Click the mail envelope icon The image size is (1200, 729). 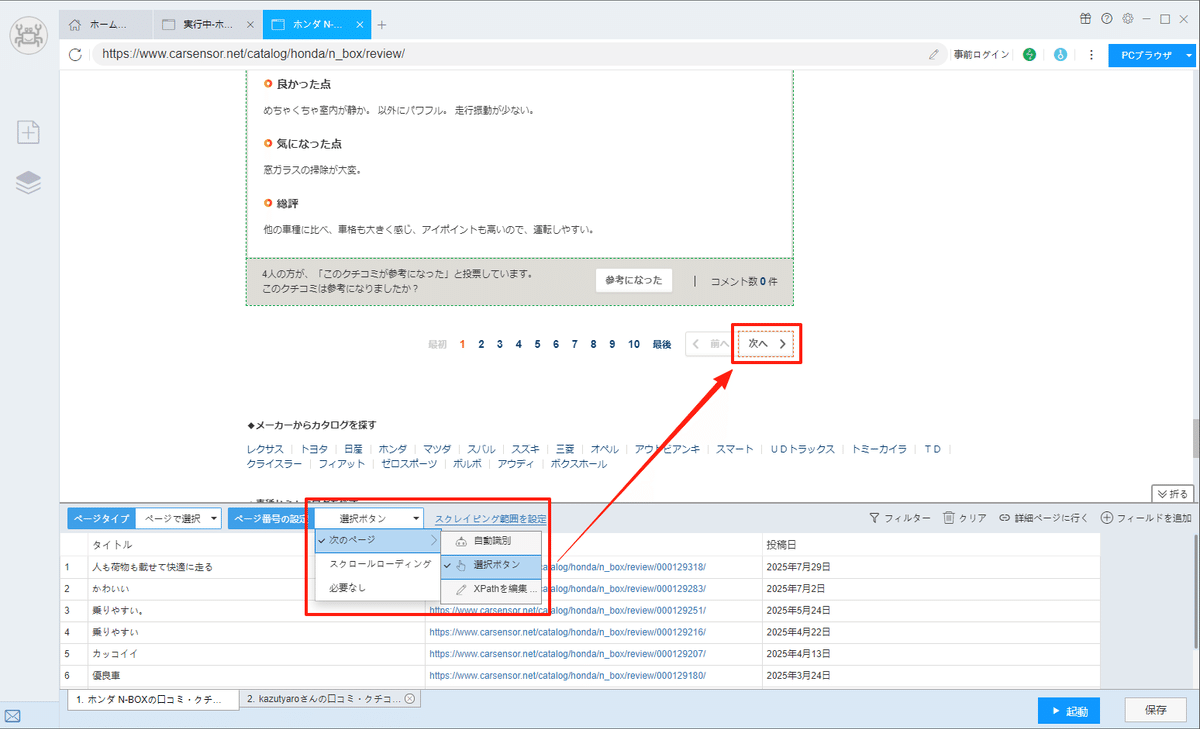13,715
